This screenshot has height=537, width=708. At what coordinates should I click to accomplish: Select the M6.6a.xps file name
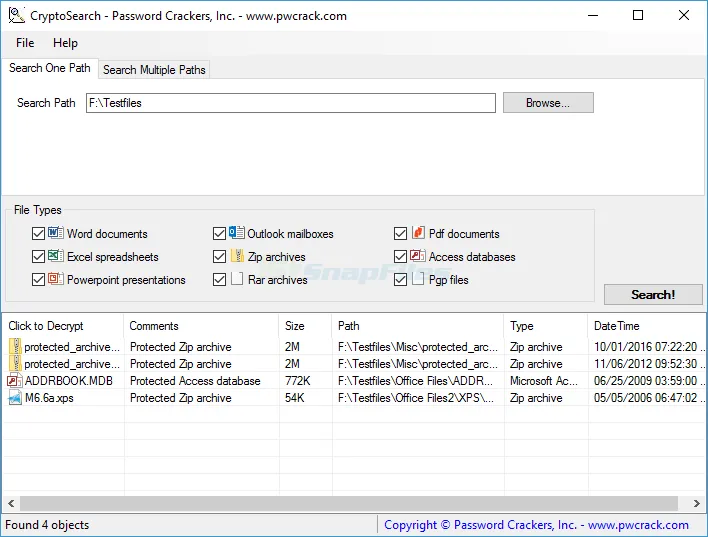tap(49, 398)
